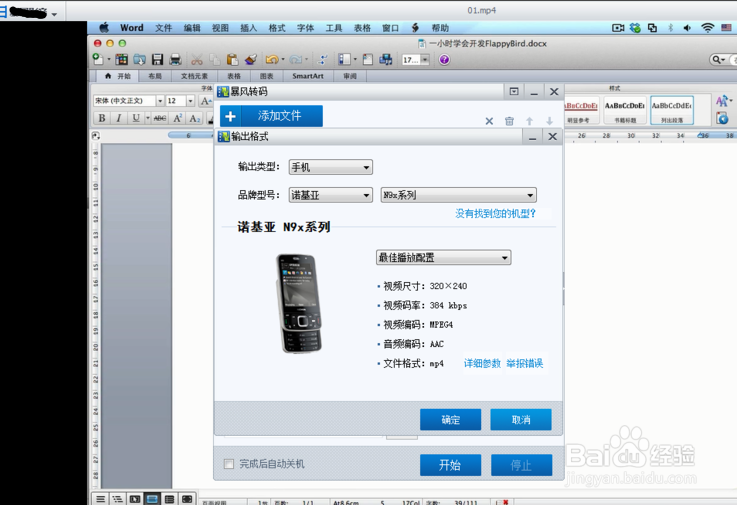Switch to 审阅 ribbon tab
Image resolution: width=737 pixels, height=505 pixels.
[x=350, y=76]
